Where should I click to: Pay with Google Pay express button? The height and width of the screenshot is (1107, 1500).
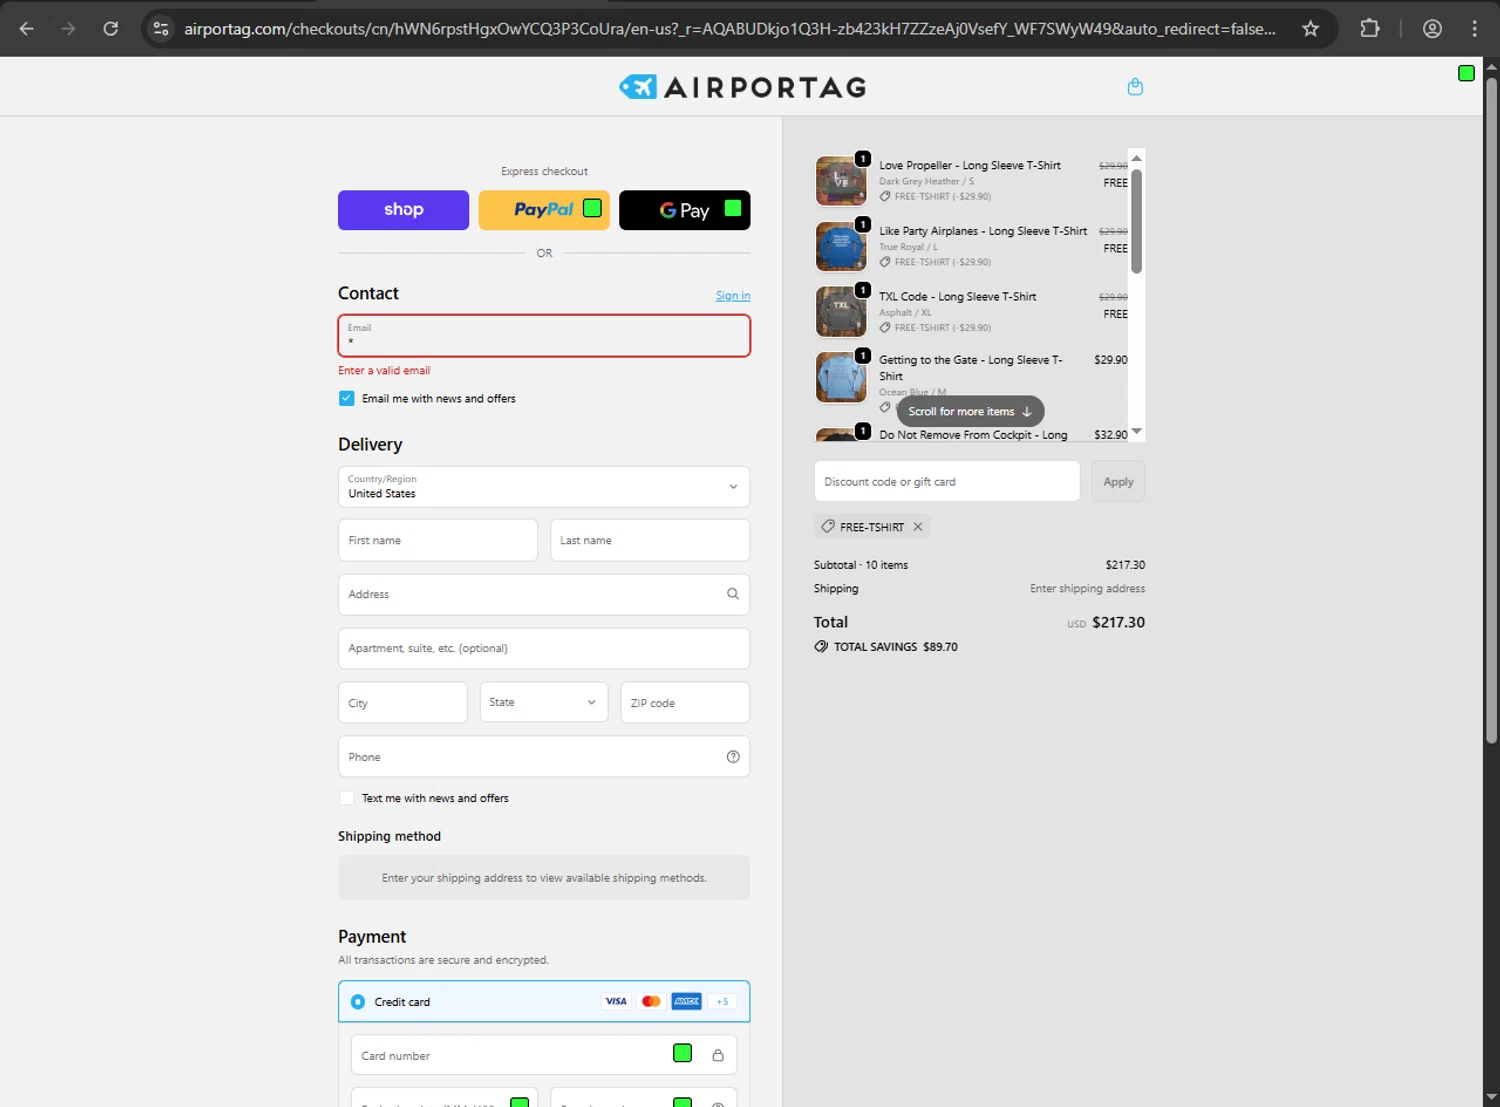click(x=684, y=210)
